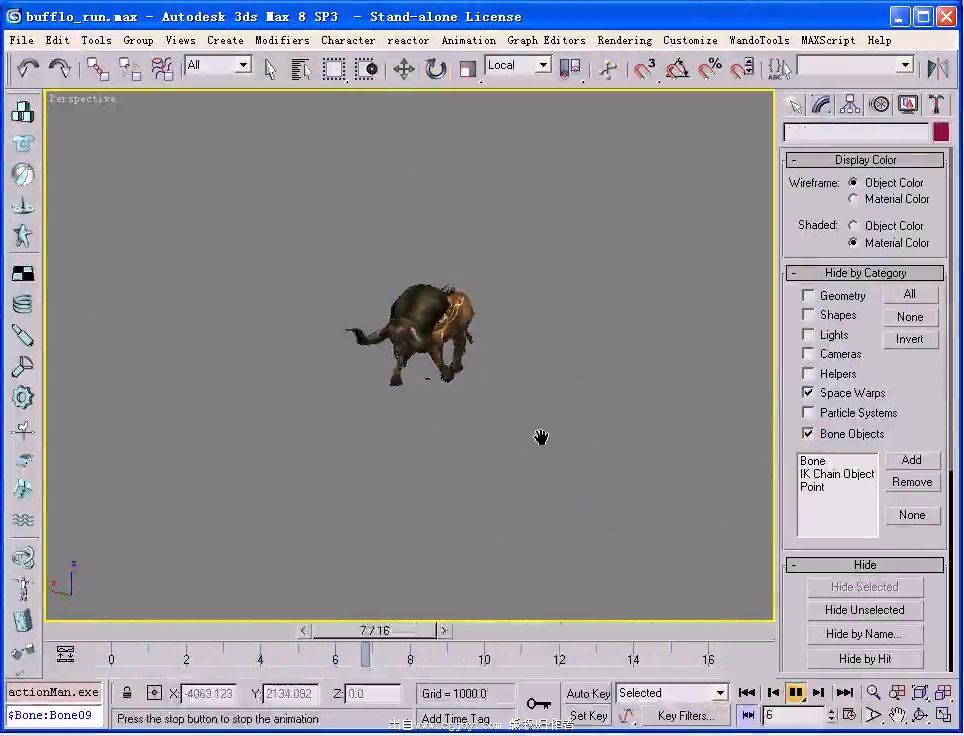This screenshot has width=964, height=736.
Task: Click the Zoom magnifier viewport control
Action: (873, 692)
